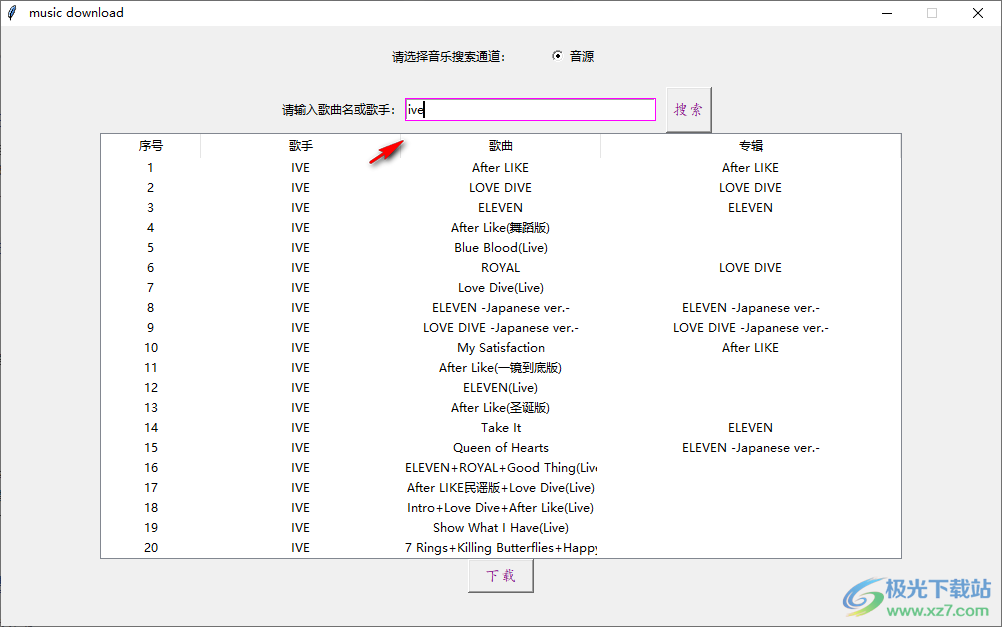Select the 音源 search channel radio button

coord(557,56)
